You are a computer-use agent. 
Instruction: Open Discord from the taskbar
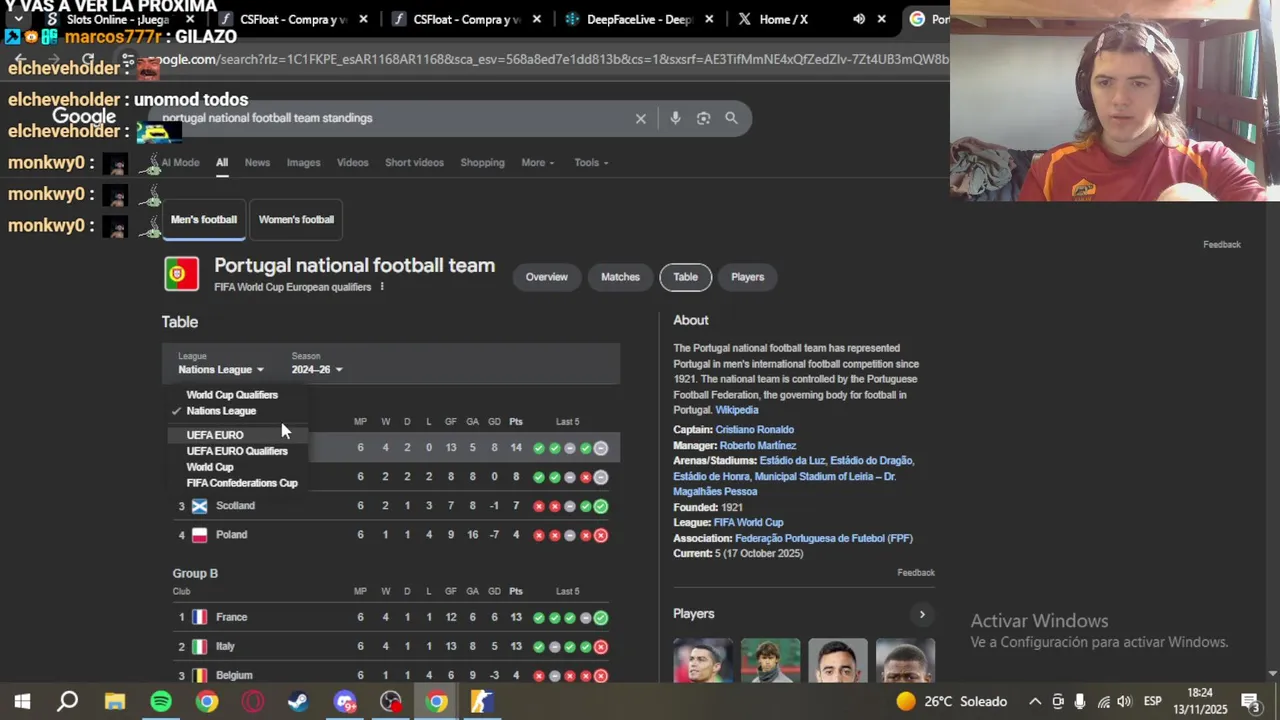[x=345, y=702]
